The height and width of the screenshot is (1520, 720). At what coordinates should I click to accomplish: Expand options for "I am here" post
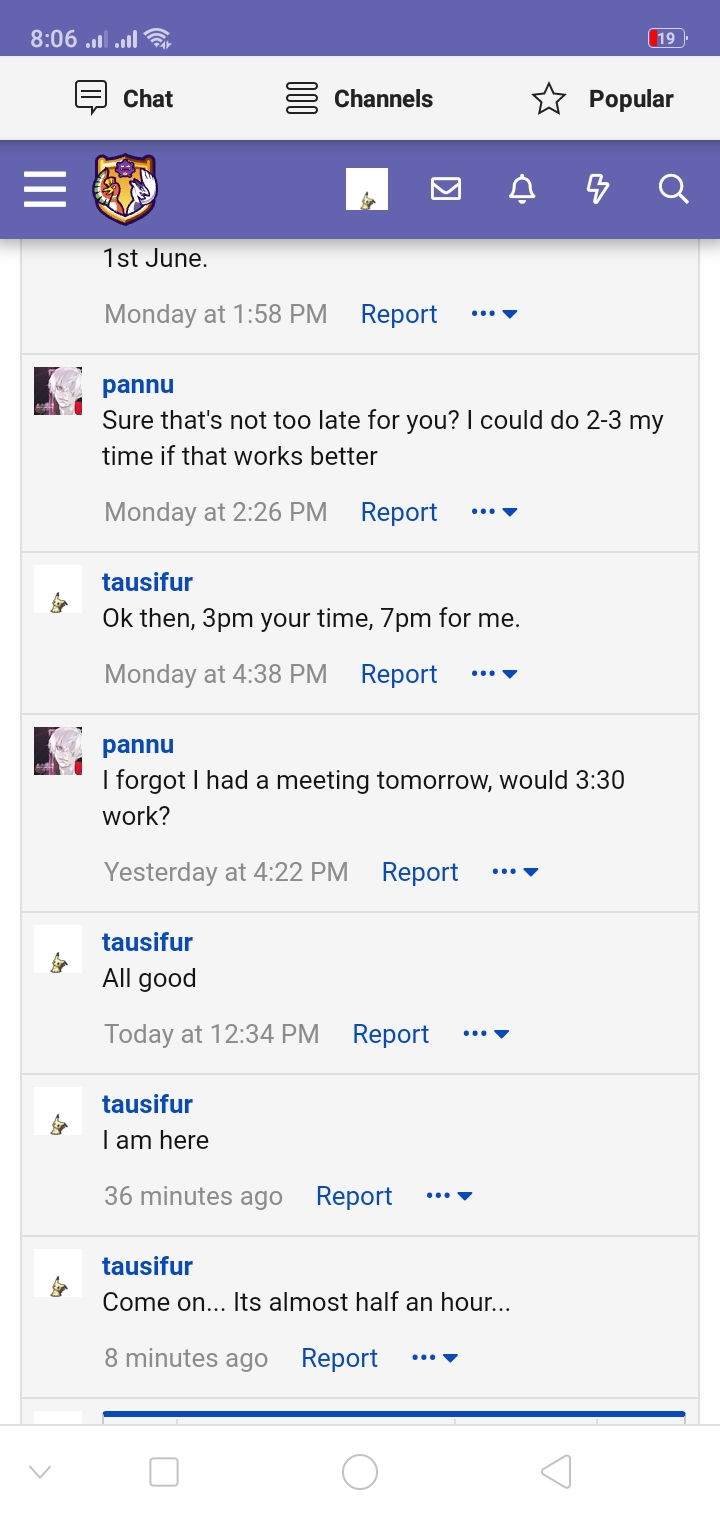pyautogui.click(x=449, y=1196)
